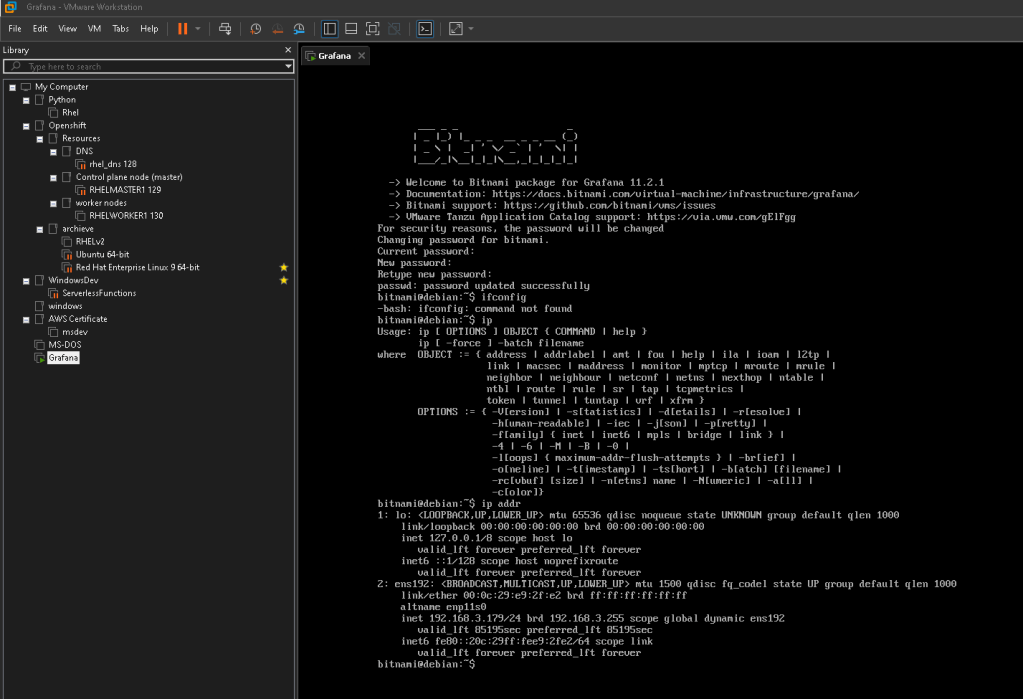Select the MS-DOS VM
Viewport: 1023px width, 699px height.
[x=65, y=345]
